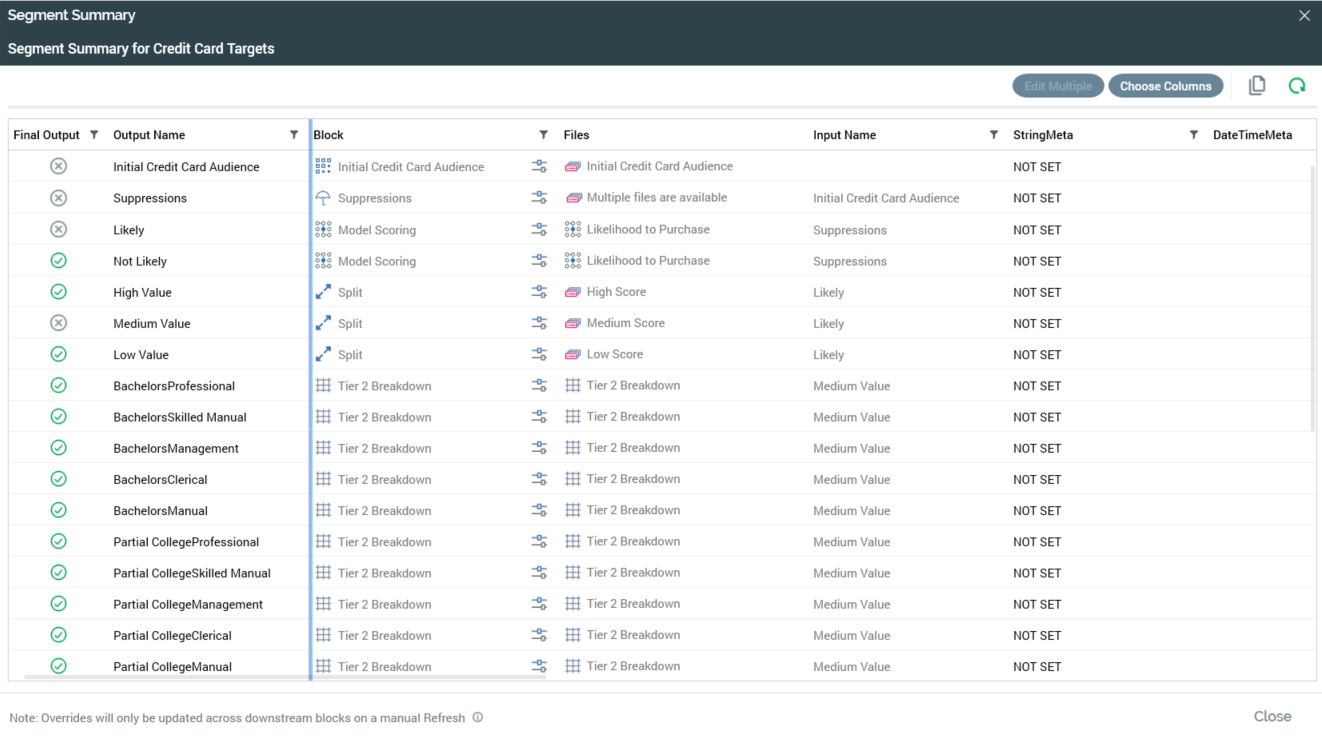Viewport: 1322px width, 740px height.
Task: Open the StringMeta column filter
Action: pos(1193,135)
